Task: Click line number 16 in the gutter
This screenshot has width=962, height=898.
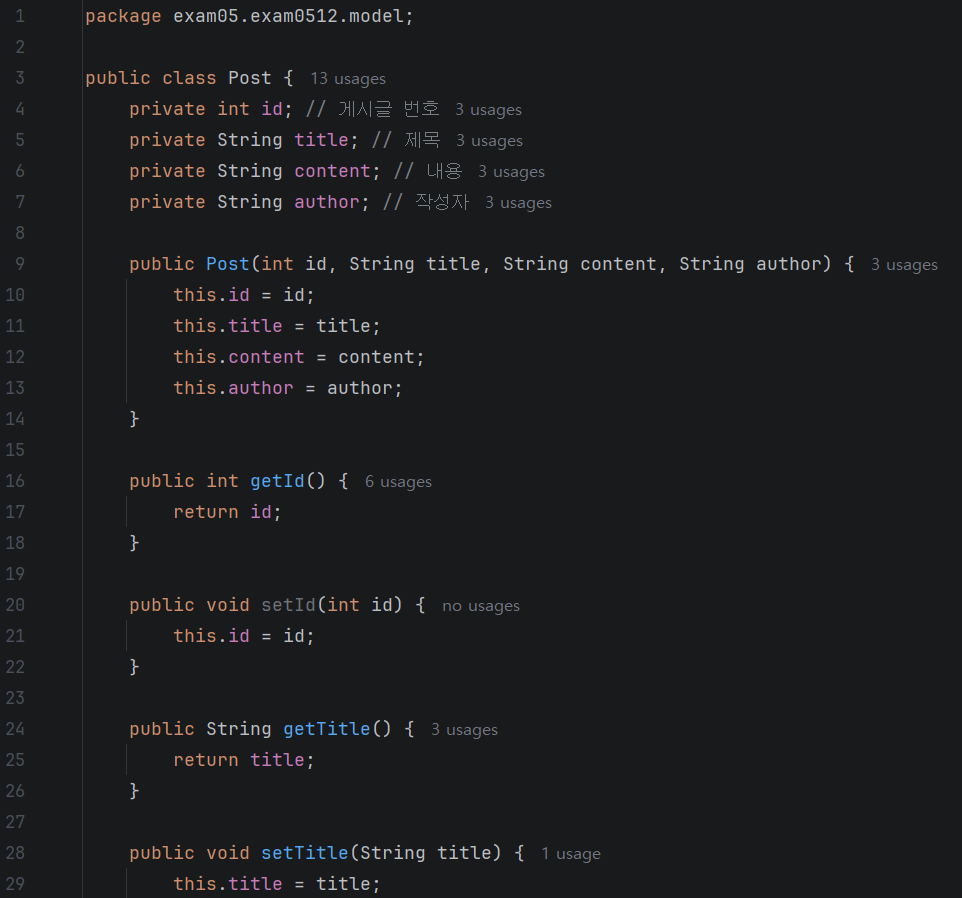Action: 15,481
